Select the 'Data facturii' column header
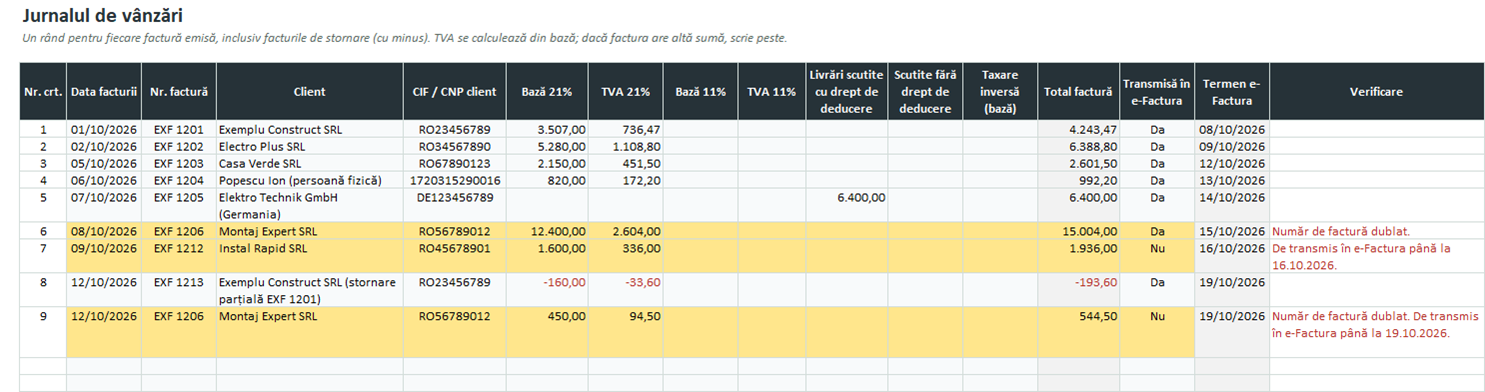Screen dimensions: 1485x392 coord(104,91)
